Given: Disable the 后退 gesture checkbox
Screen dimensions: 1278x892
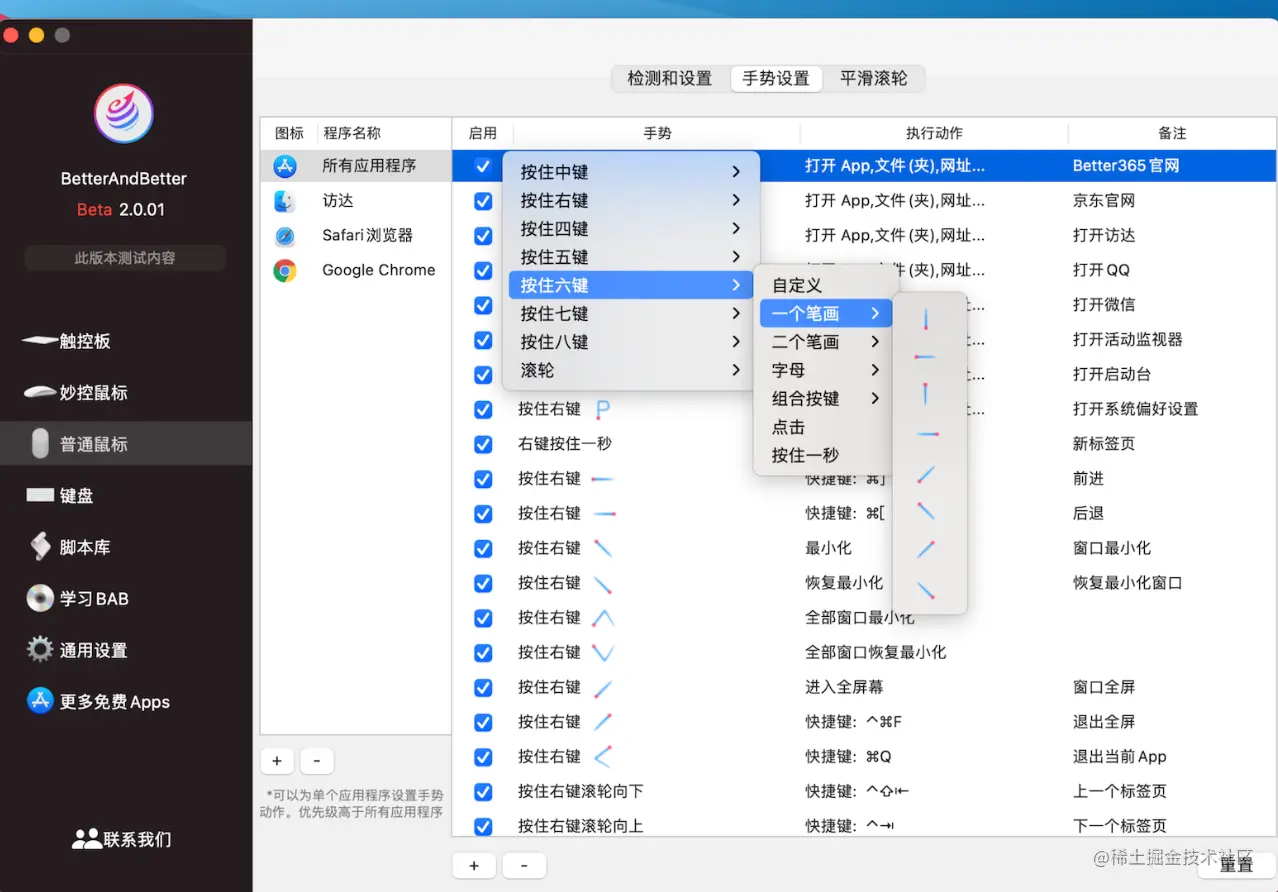Looking at the screenshot, I should (483, 514).
